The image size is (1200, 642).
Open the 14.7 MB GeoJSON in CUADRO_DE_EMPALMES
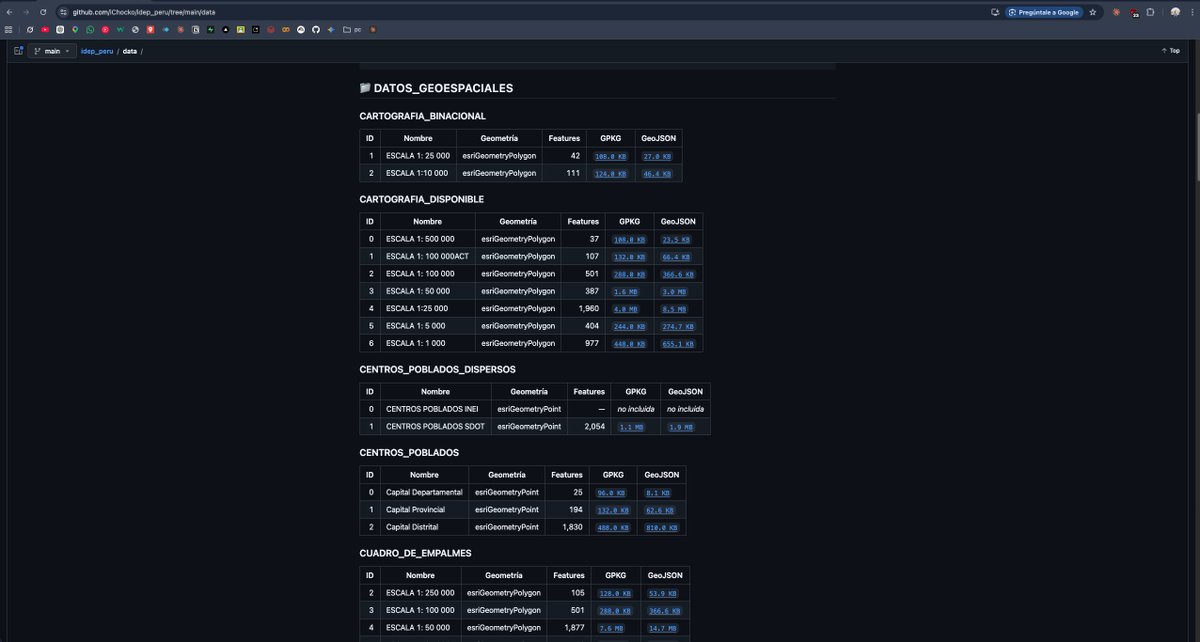[664, 627]
